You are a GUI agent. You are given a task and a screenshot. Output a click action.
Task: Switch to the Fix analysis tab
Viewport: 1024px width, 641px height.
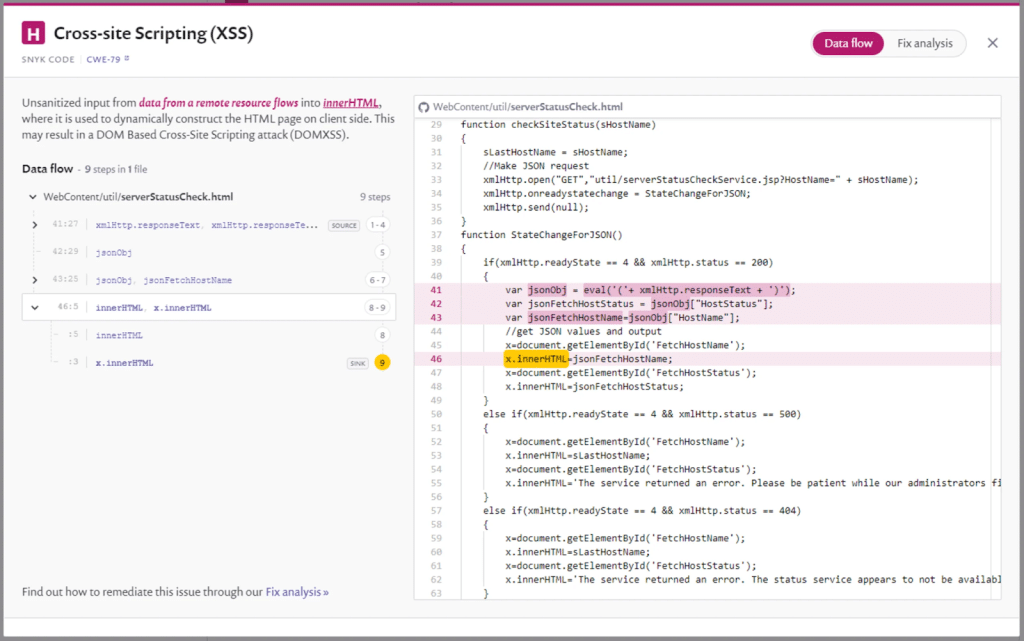click(x=925, y=43)
